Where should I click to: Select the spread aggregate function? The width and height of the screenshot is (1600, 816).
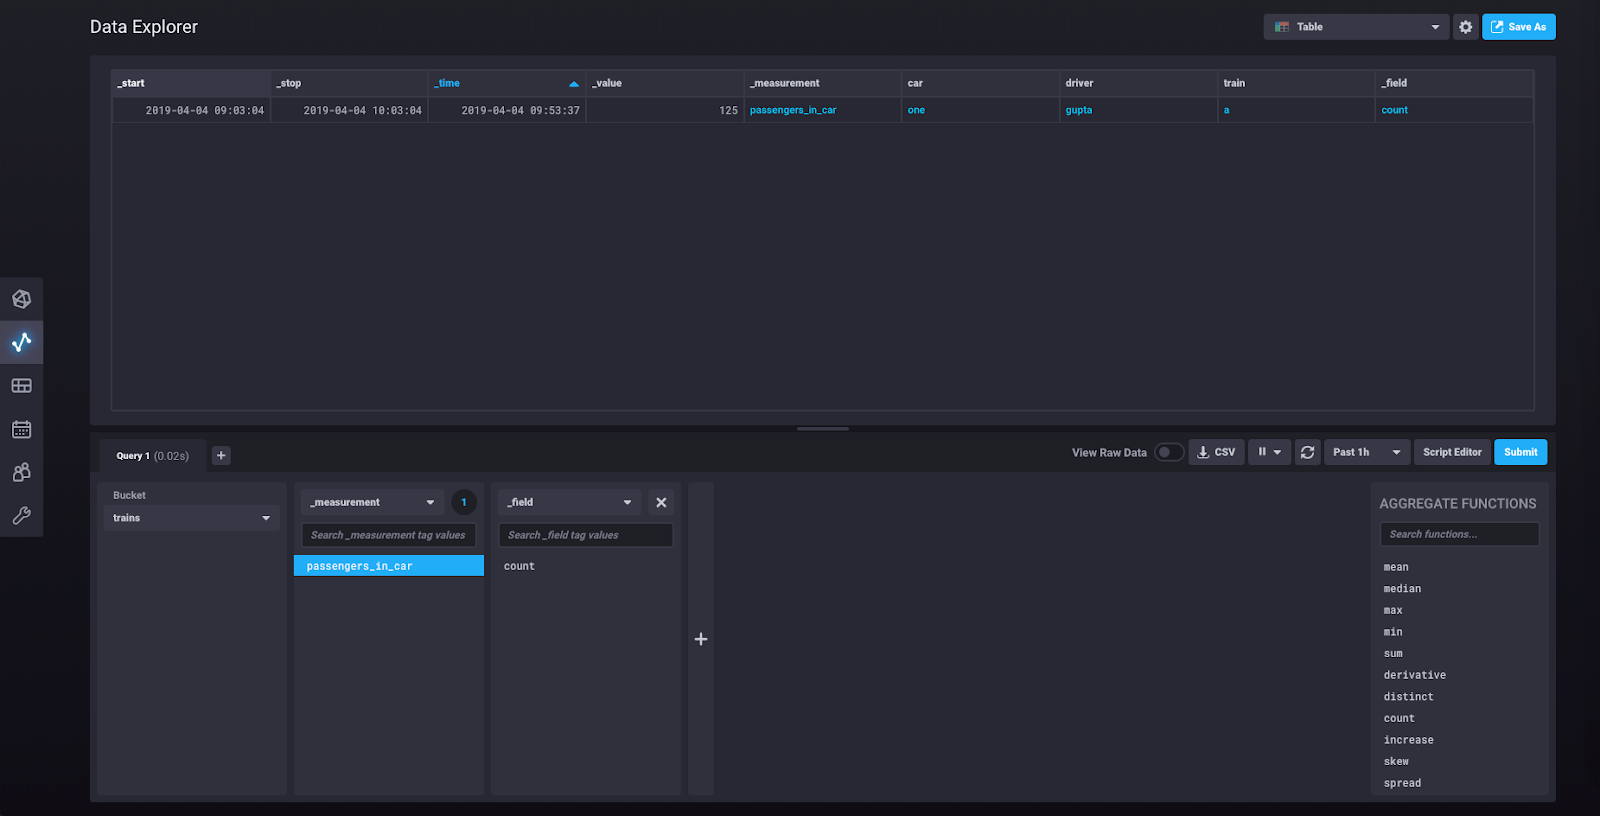click(1402, 783)
